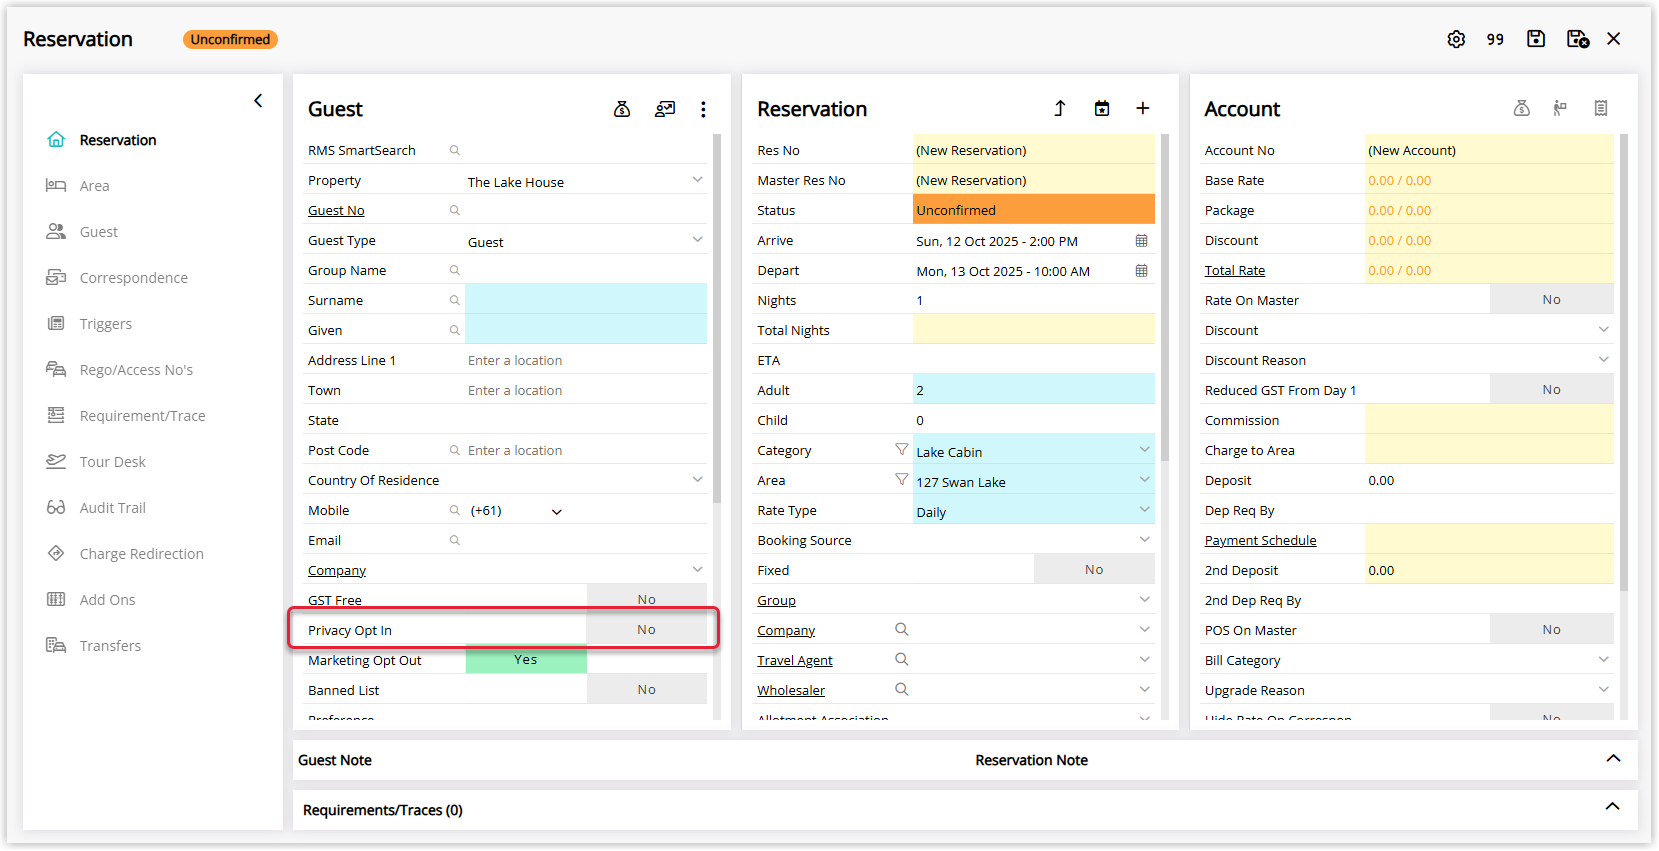
Task: Click the Category filter funnel icon
Action: pos(902,450)
